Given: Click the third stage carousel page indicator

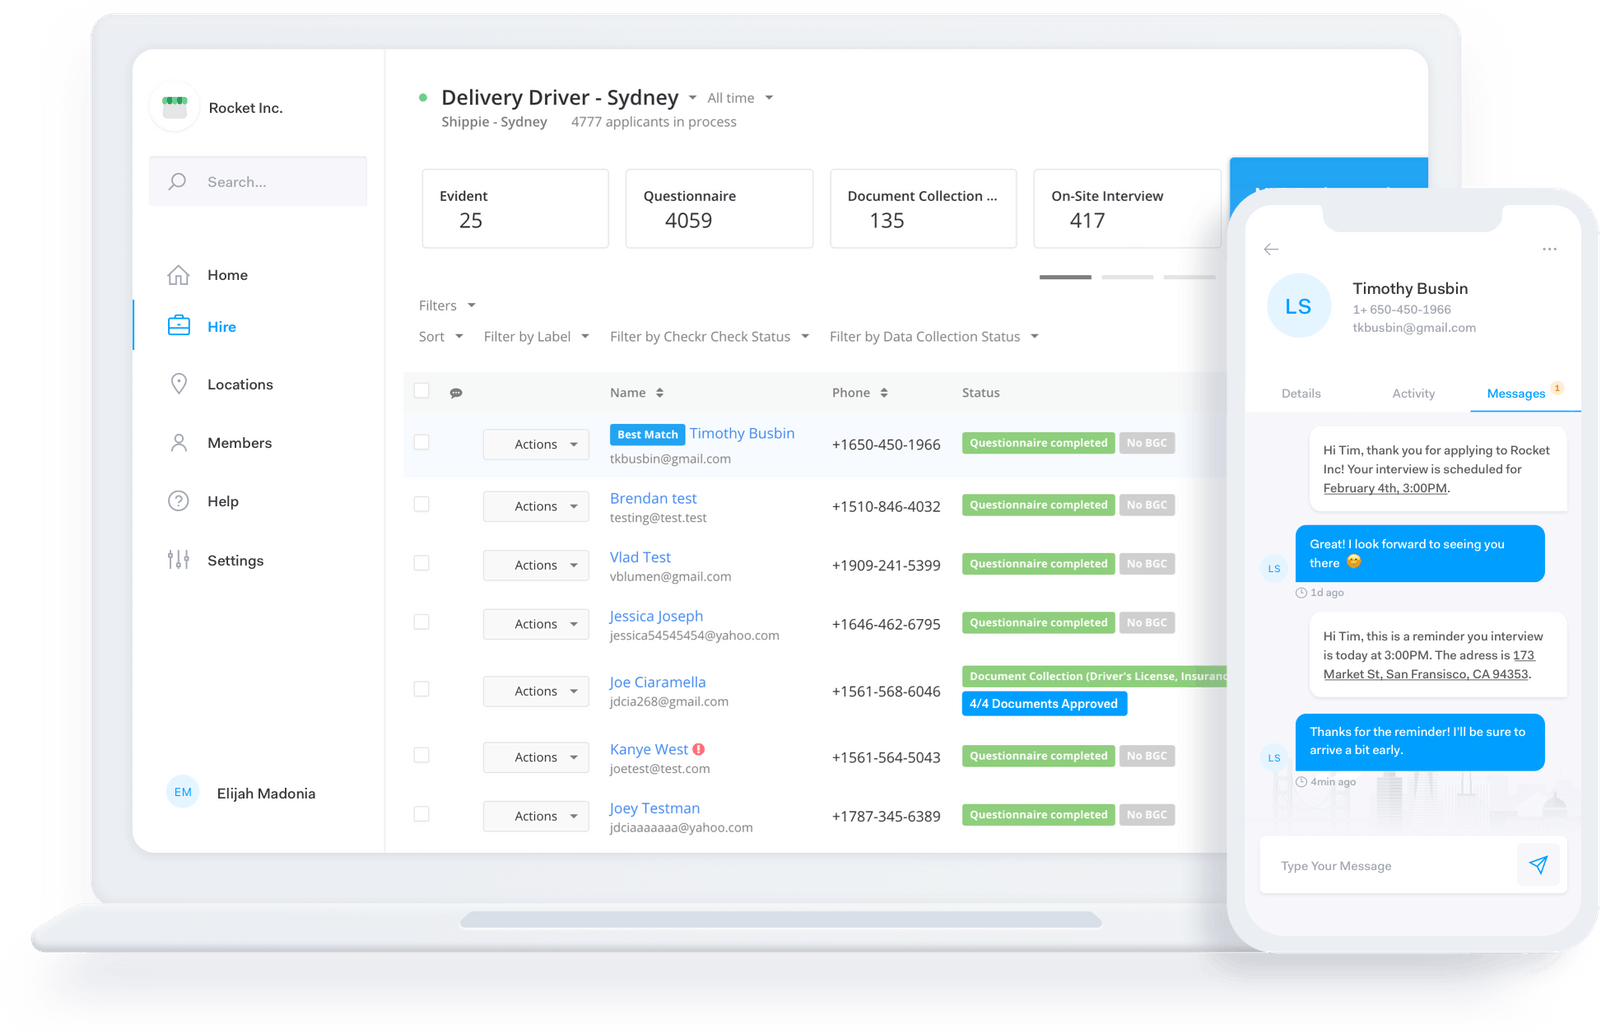Looking at the screenshot, I should pyautogui.click(x=1189, y=277).
